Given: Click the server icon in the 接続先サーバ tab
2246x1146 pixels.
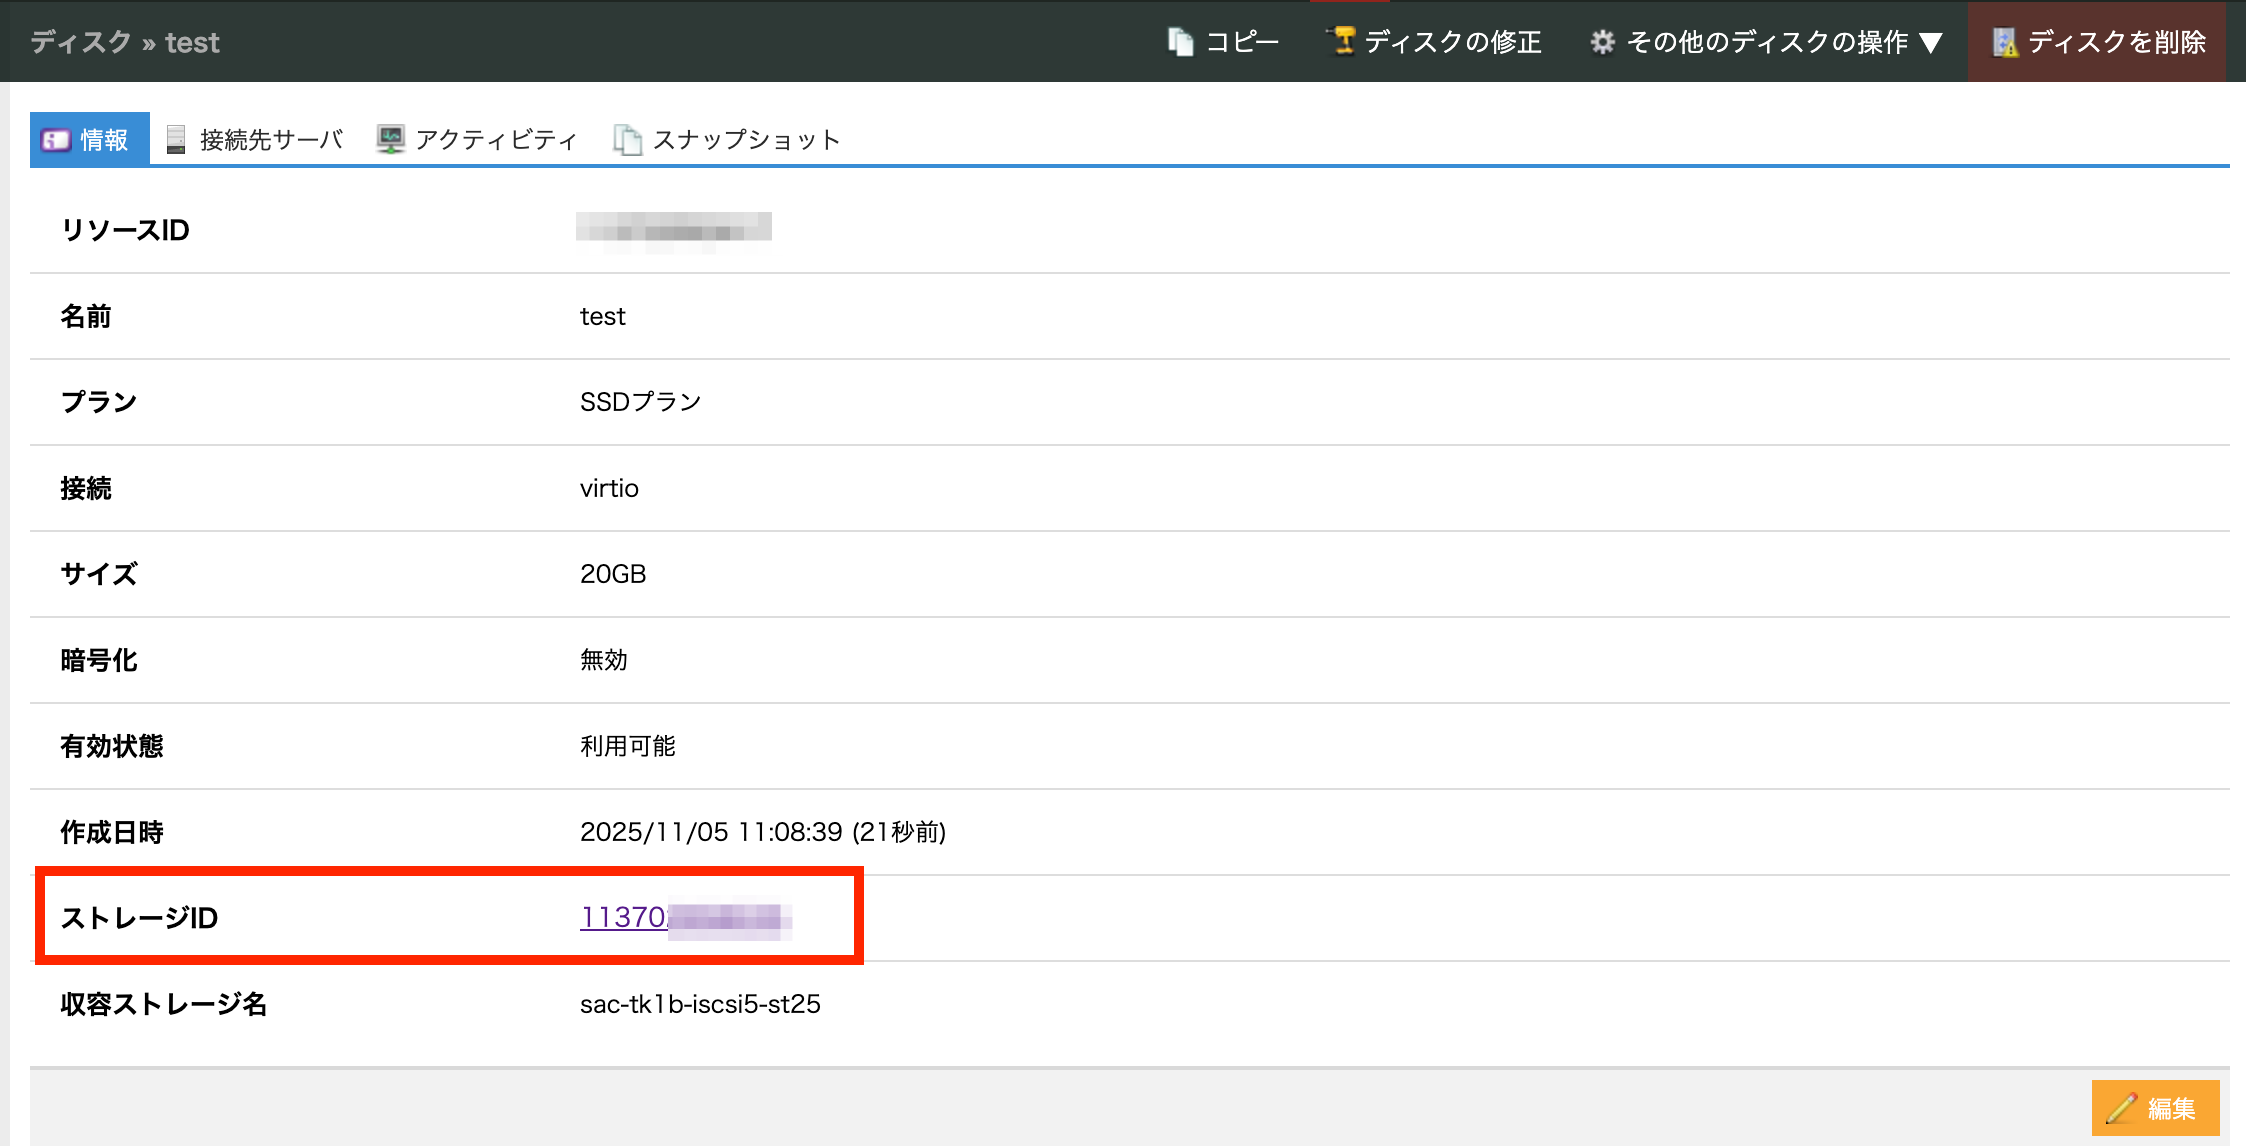Looking at the screenshot, I should (176, 140).
